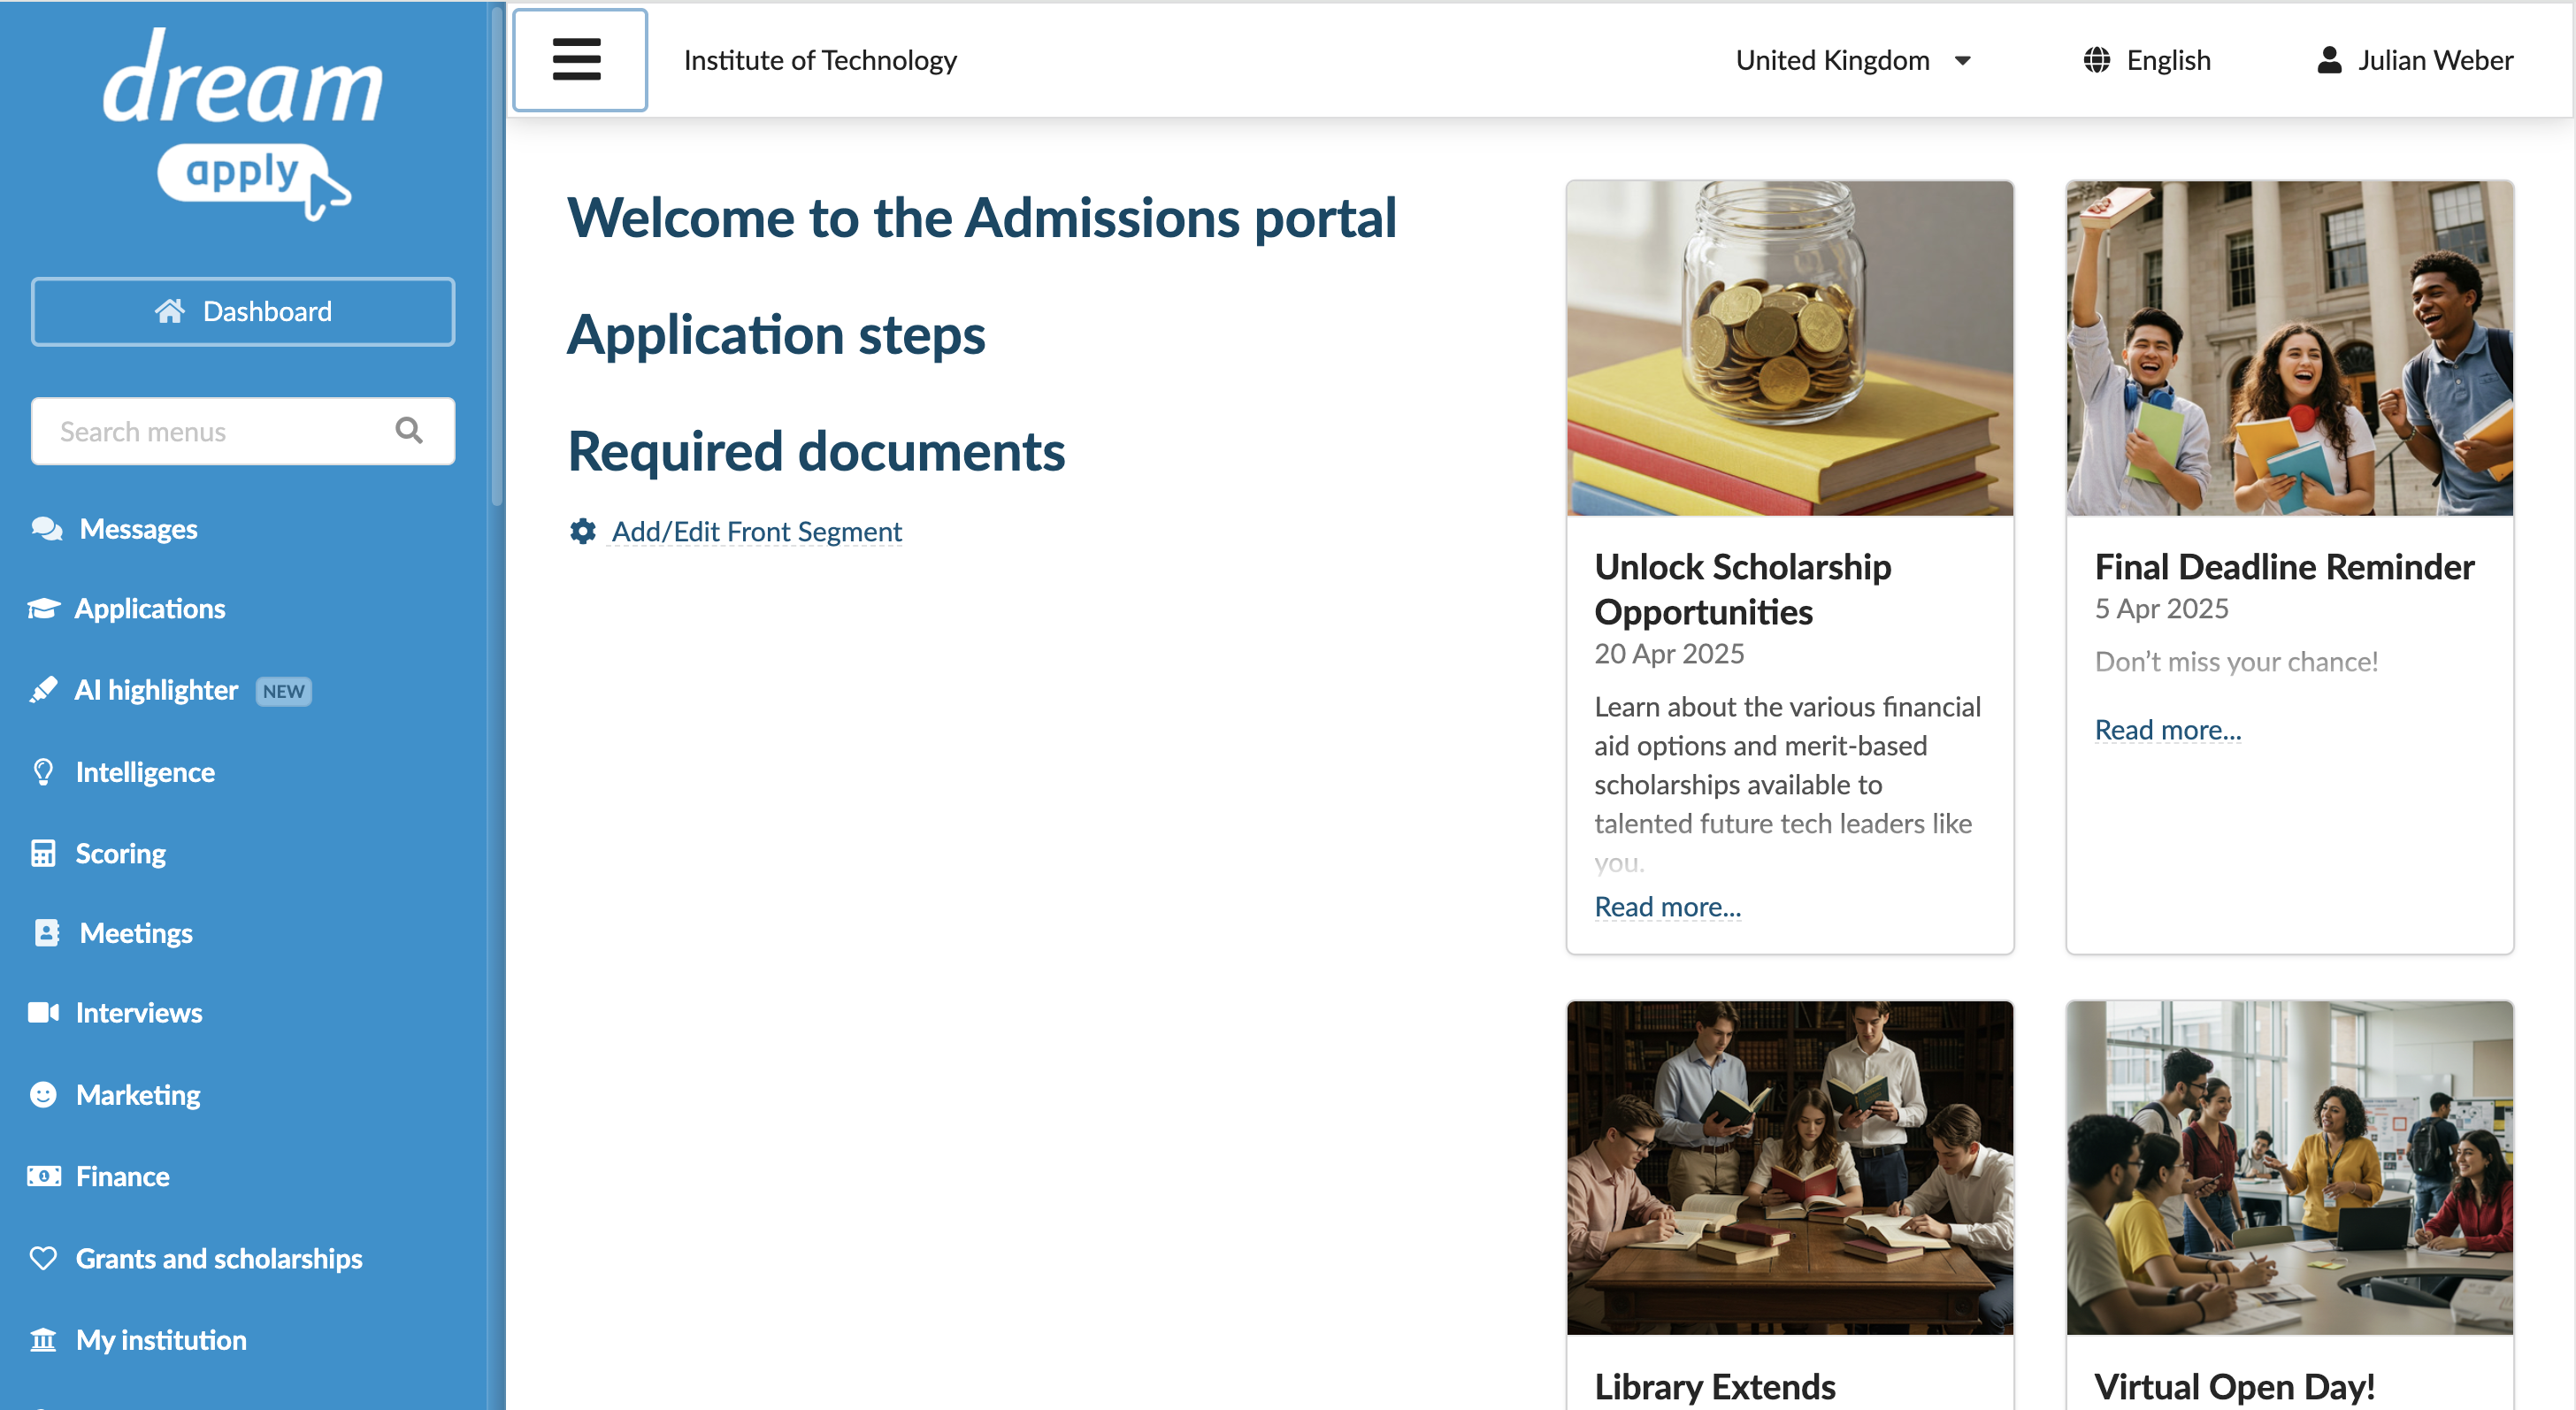Image resolution: width=2576 pixels, height=1410 pixels.
Task: Open Scoring in the sidebar
Action: 121,854
